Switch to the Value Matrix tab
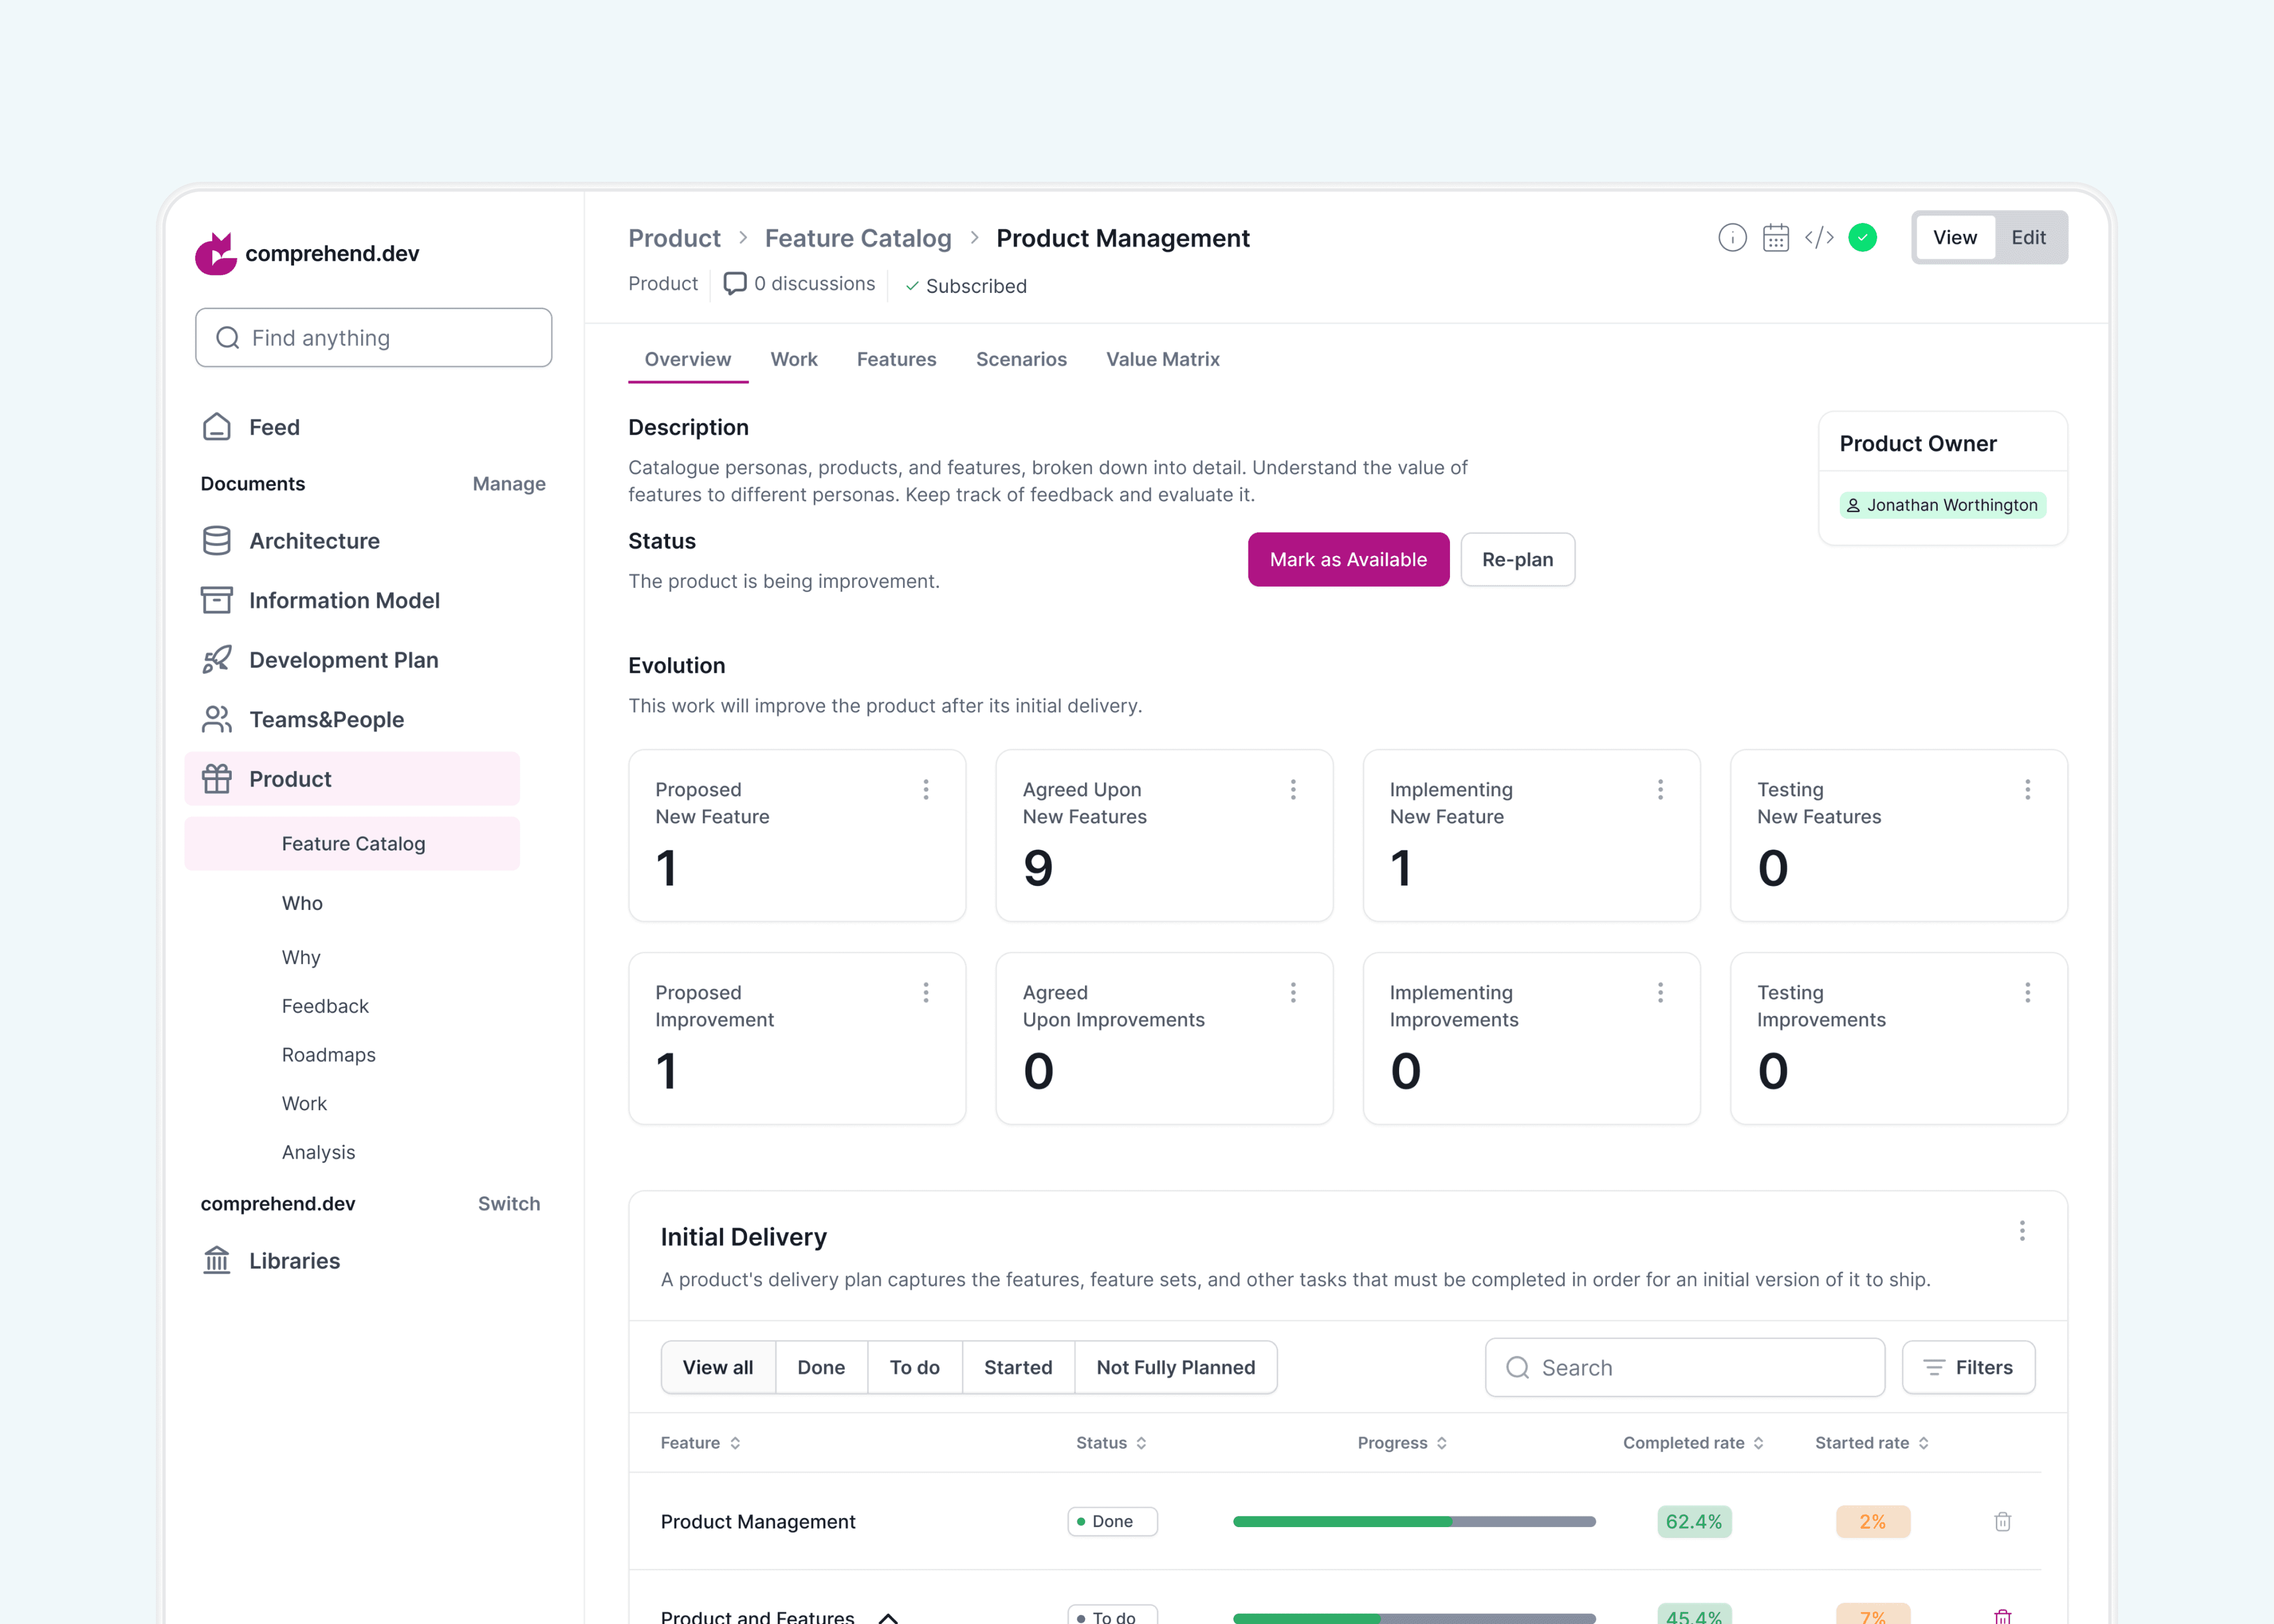Screen dimensions: 2274x1624 tap(1162, 359)
